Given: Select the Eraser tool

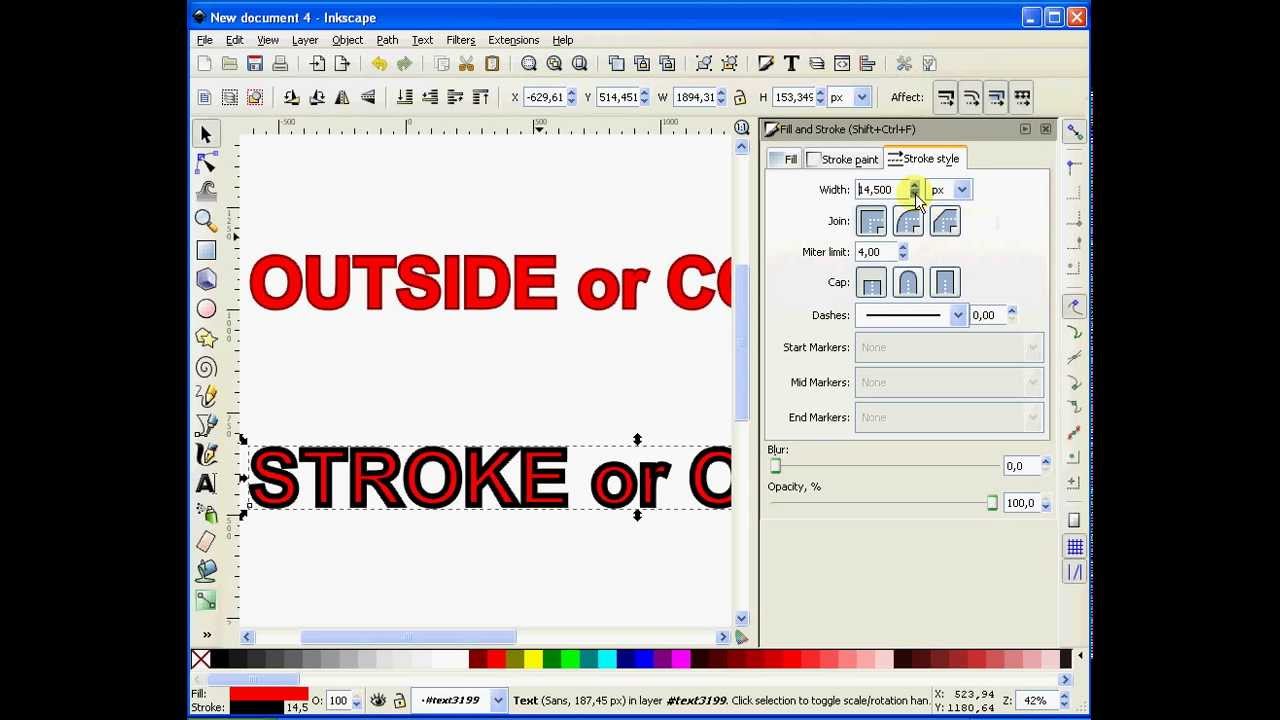Looking at the screenshot, I should [x=206, y=542].
